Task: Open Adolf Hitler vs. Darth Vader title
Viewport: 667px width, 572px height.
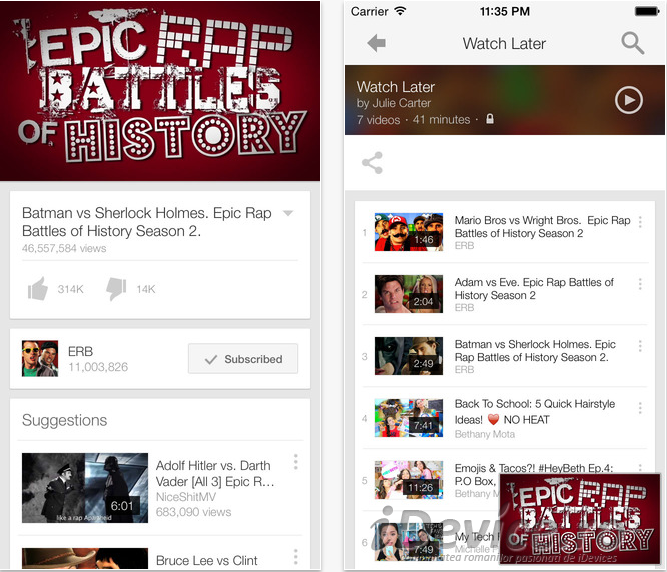Action: tap(215, 473)
